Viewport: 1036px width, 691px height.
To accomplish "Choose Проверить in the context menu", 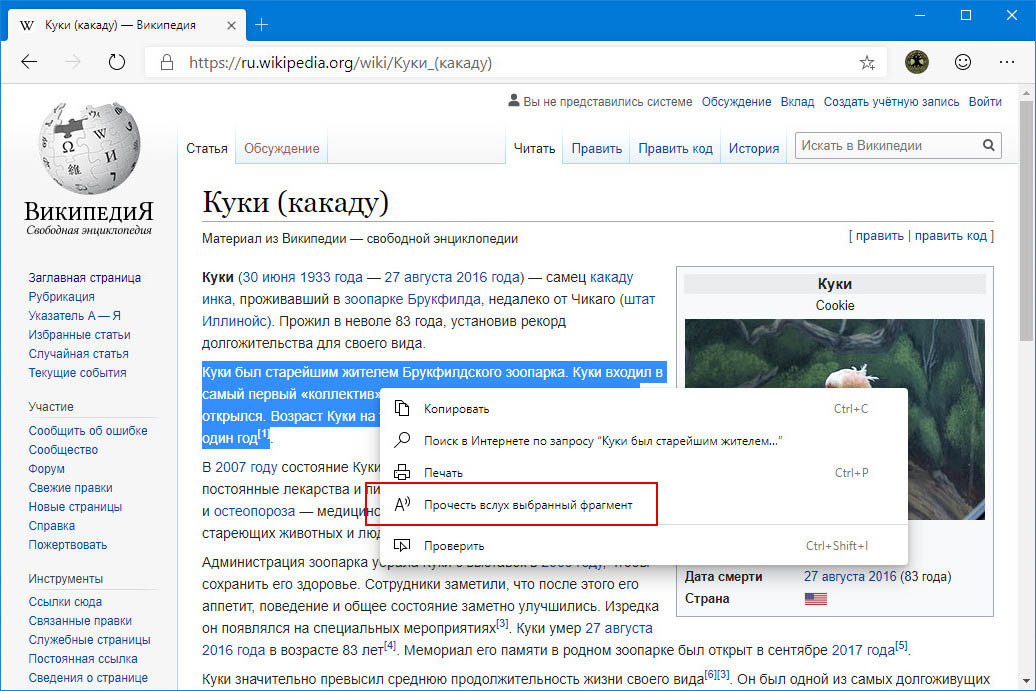I will tap(644, 546).
